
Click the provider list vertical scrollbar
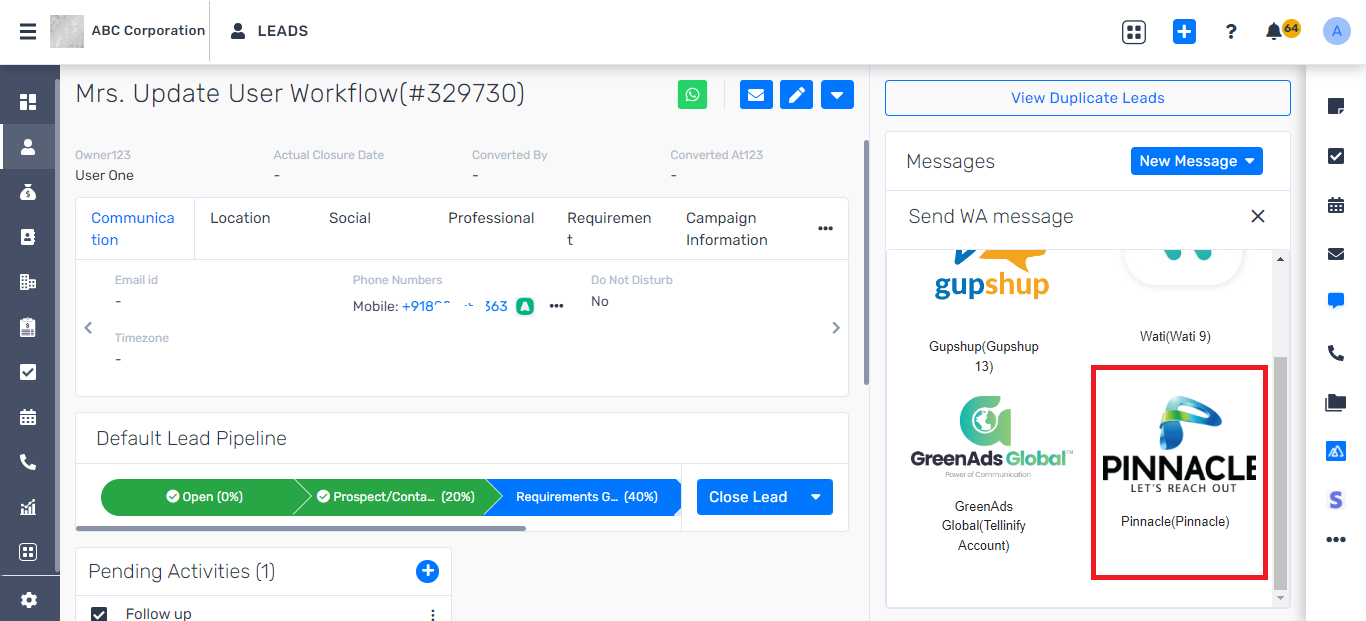[x=1280, y=472]
